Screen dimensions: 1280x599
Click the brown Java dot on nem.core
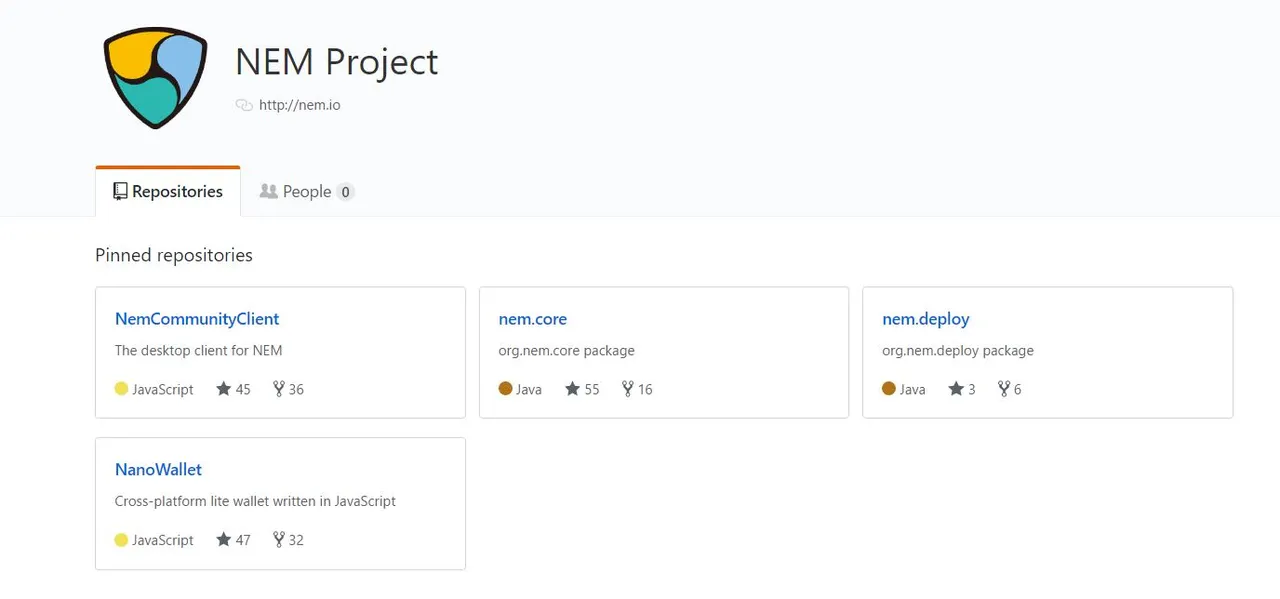click(505, 389)
